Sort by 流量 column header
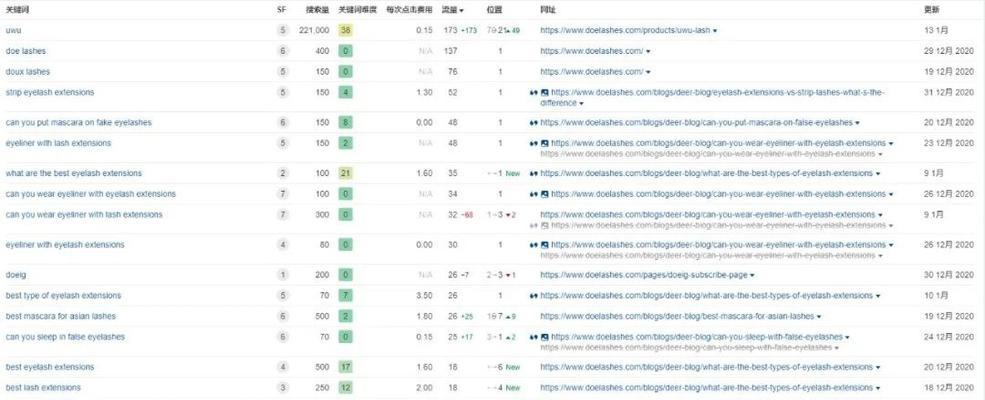Screen dimensions: 985x400 coord(453,10)
